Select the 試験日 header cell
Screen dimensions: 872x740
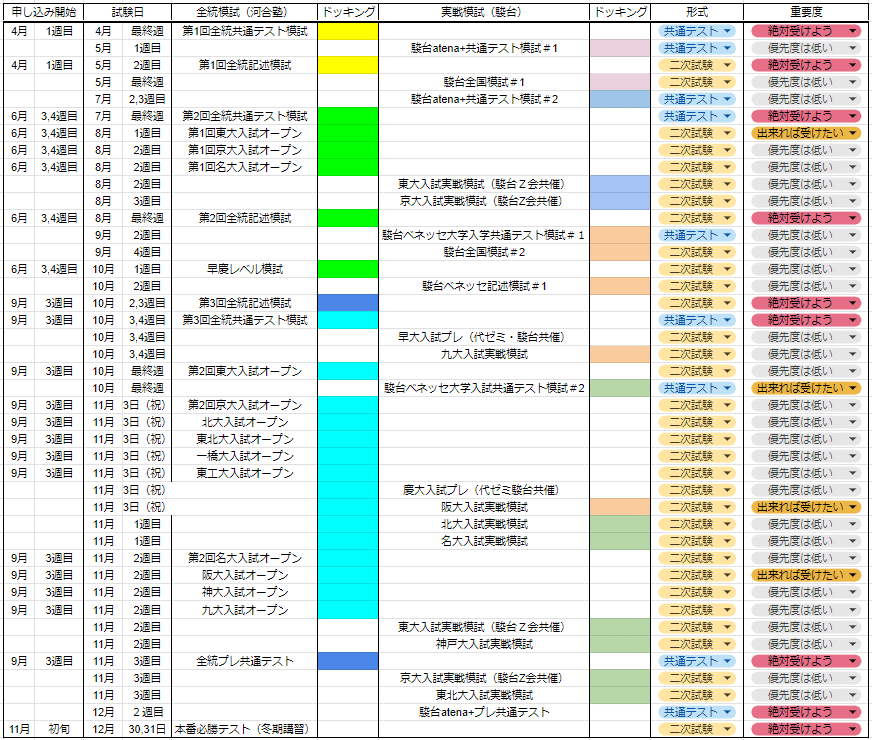point(127,12)
